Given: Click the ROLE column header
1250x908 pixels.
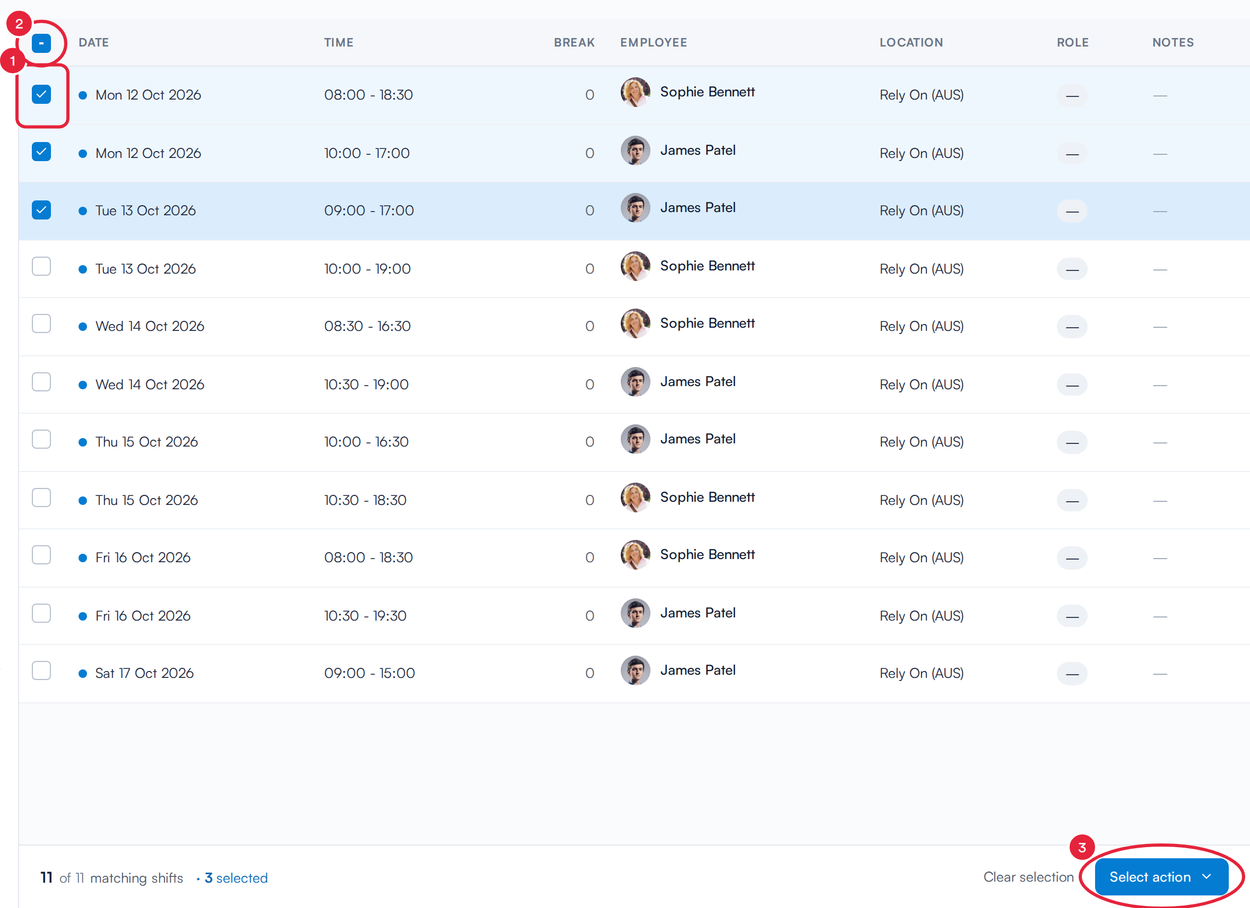Looking at the screenshot, I should tap(1072, 43).
